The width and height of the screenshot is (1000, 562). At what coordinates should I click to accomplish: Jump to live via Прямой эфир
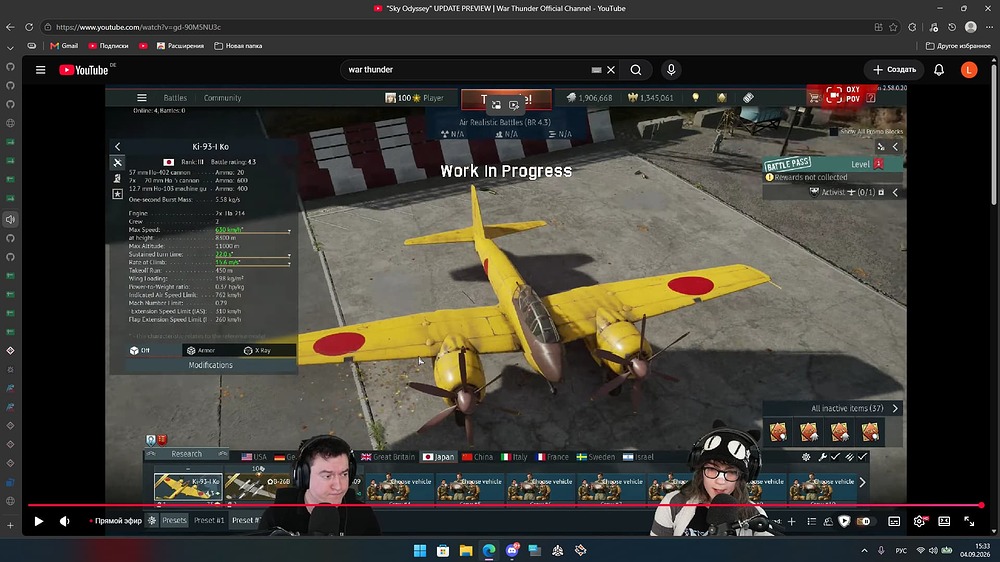(115, 521)
